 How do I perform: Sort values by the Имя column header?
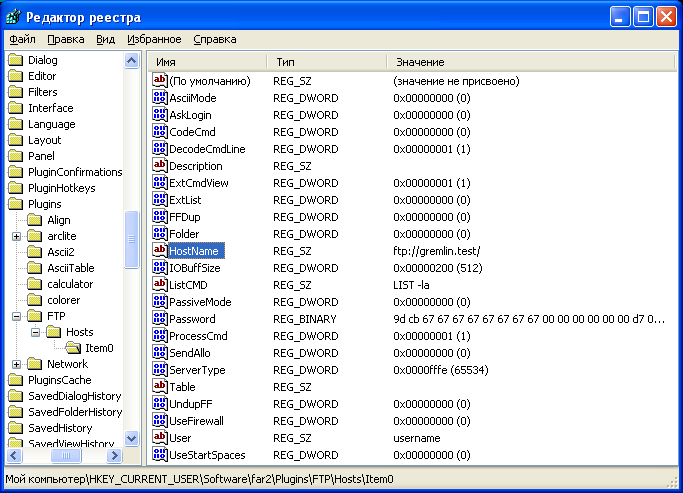207,62
